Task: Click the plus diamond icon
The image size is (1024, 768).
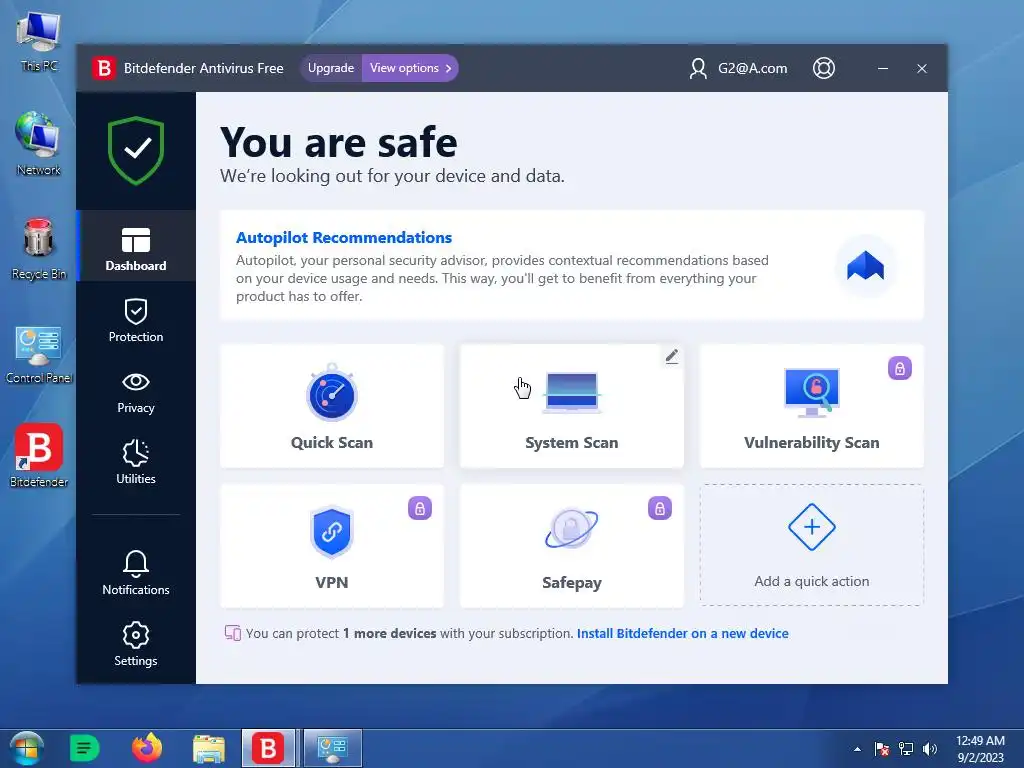Action: (x=812, y=527)
